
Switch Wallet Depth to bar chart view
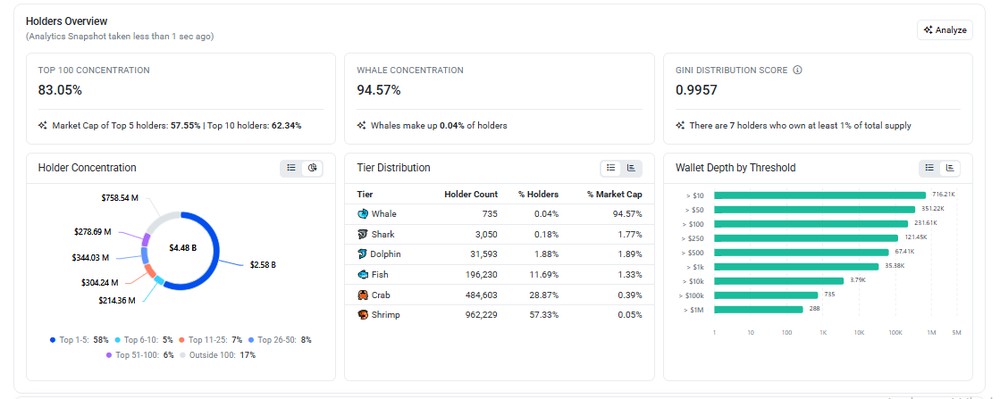[950, 168]
